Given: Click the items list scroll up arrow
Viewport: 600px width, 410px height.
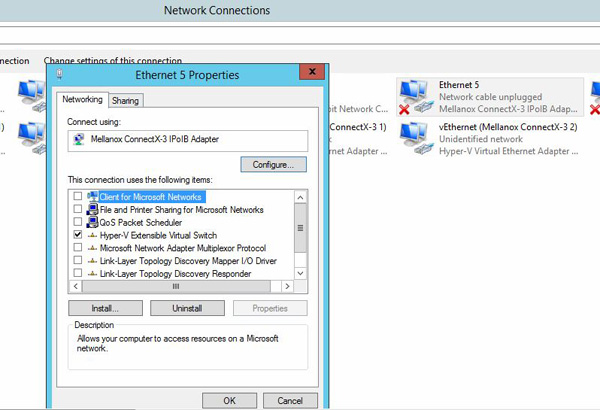Looking at the screenshot, I should click(300, 197).
